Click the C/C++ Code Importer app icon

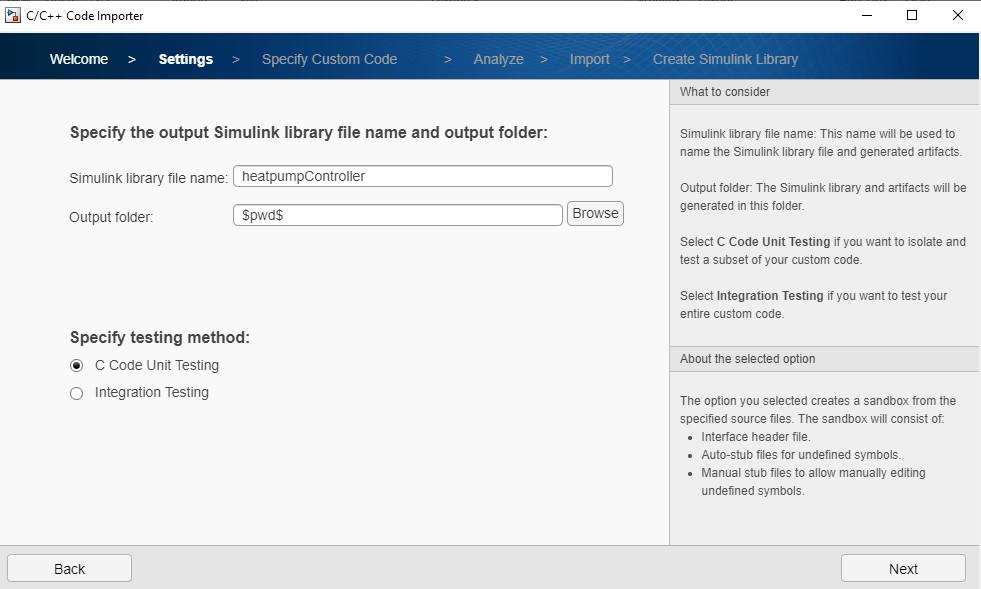[13, 15]
